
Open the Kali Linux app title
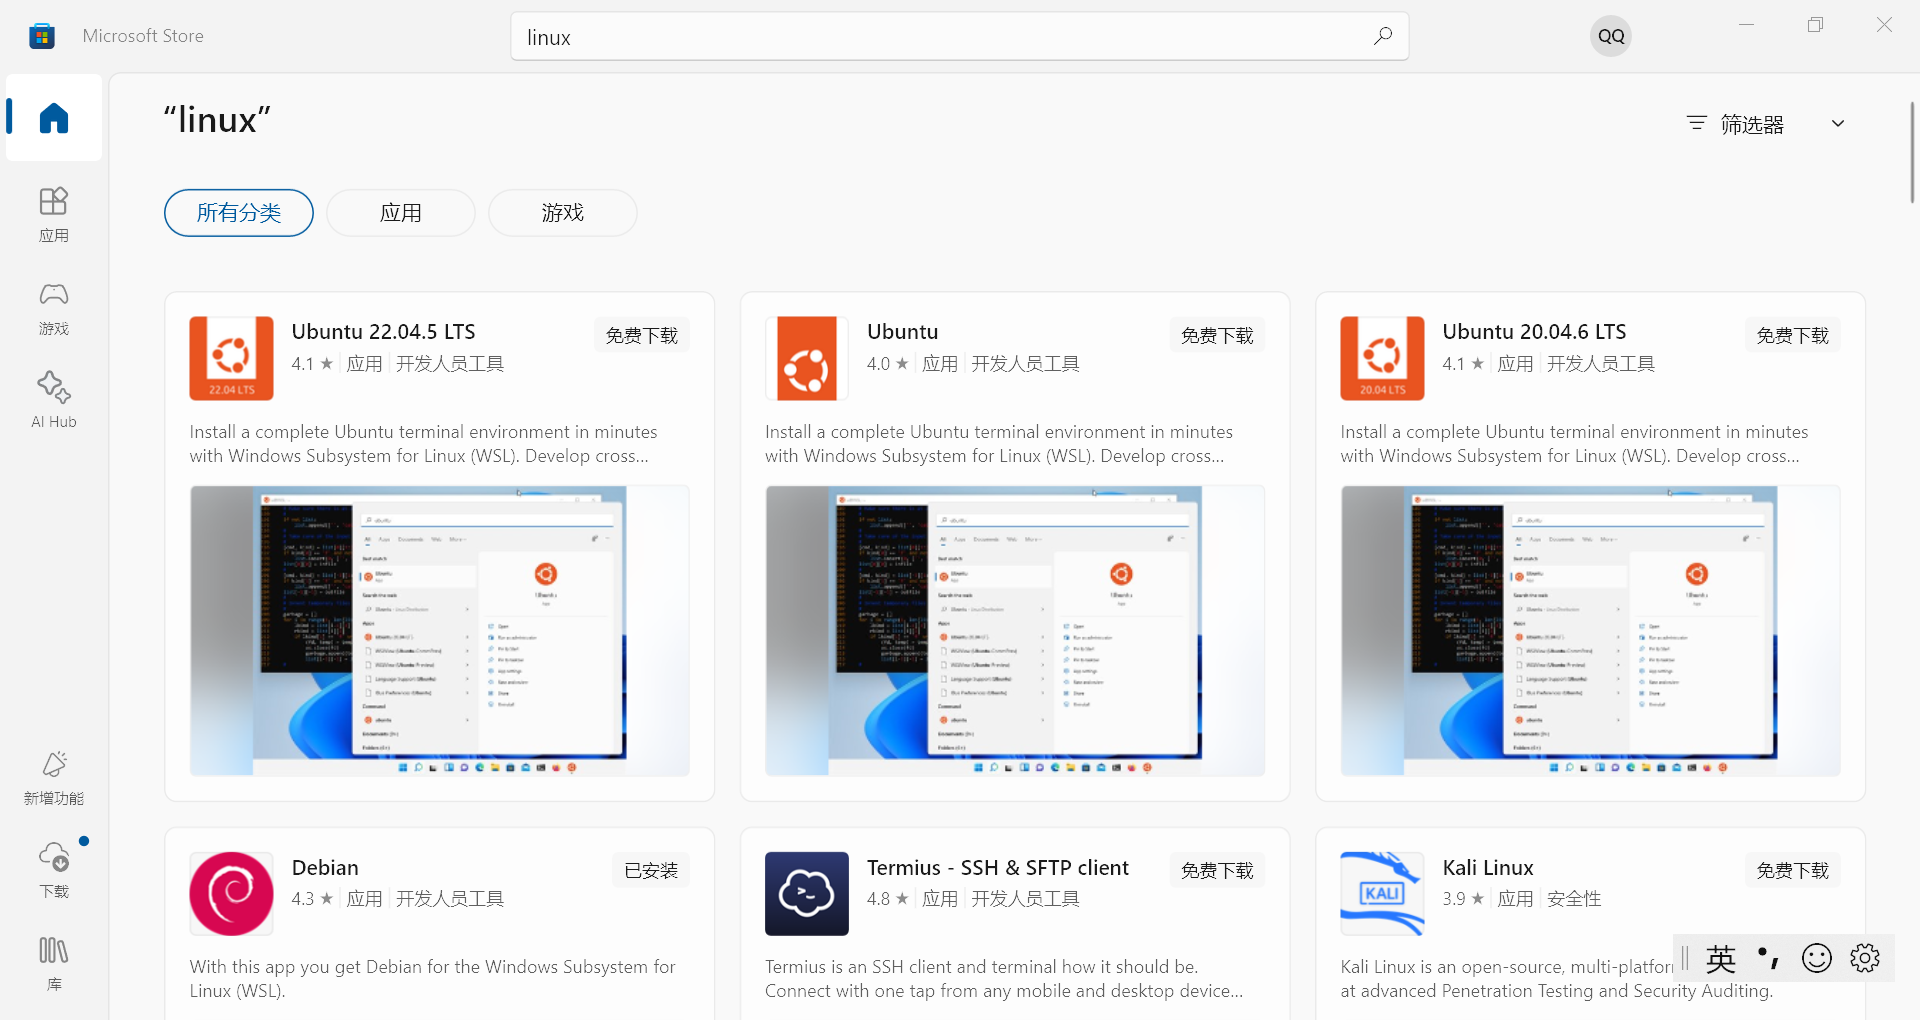point(1488,867)
